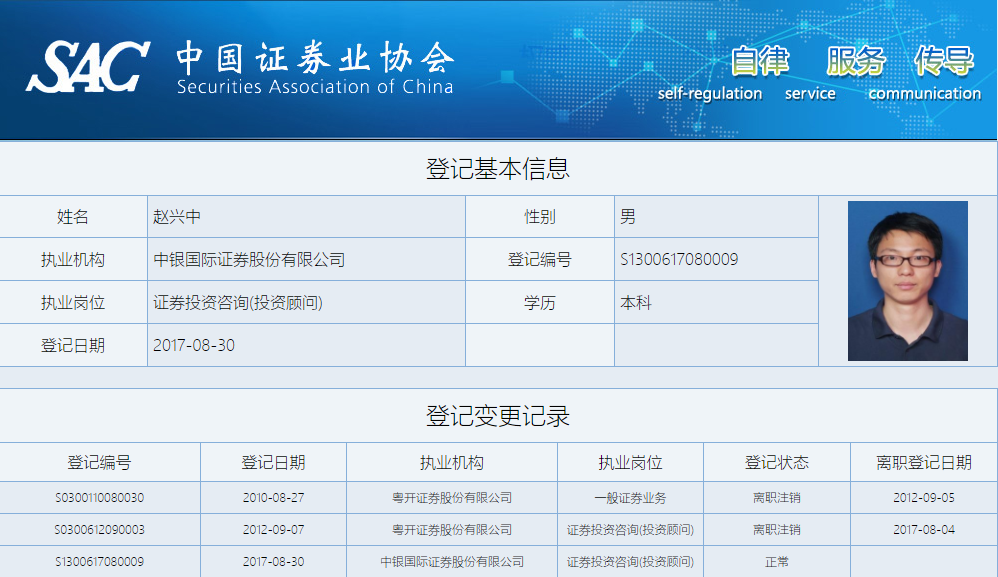The height and width of the screenshot is (577, 998).
Task: Click registration number S0300110080030
Action: pos(99,498)
